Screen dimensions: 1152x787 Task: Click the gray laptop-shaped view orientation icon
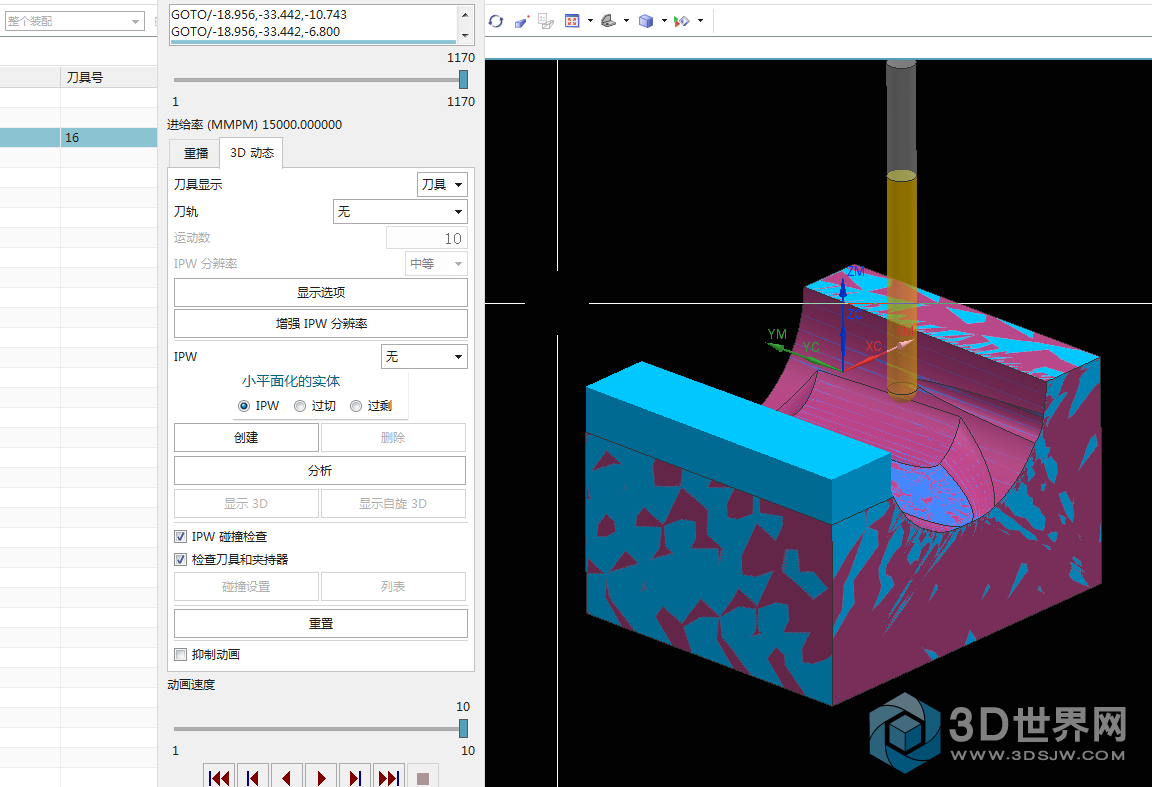(x=608, y=21)
